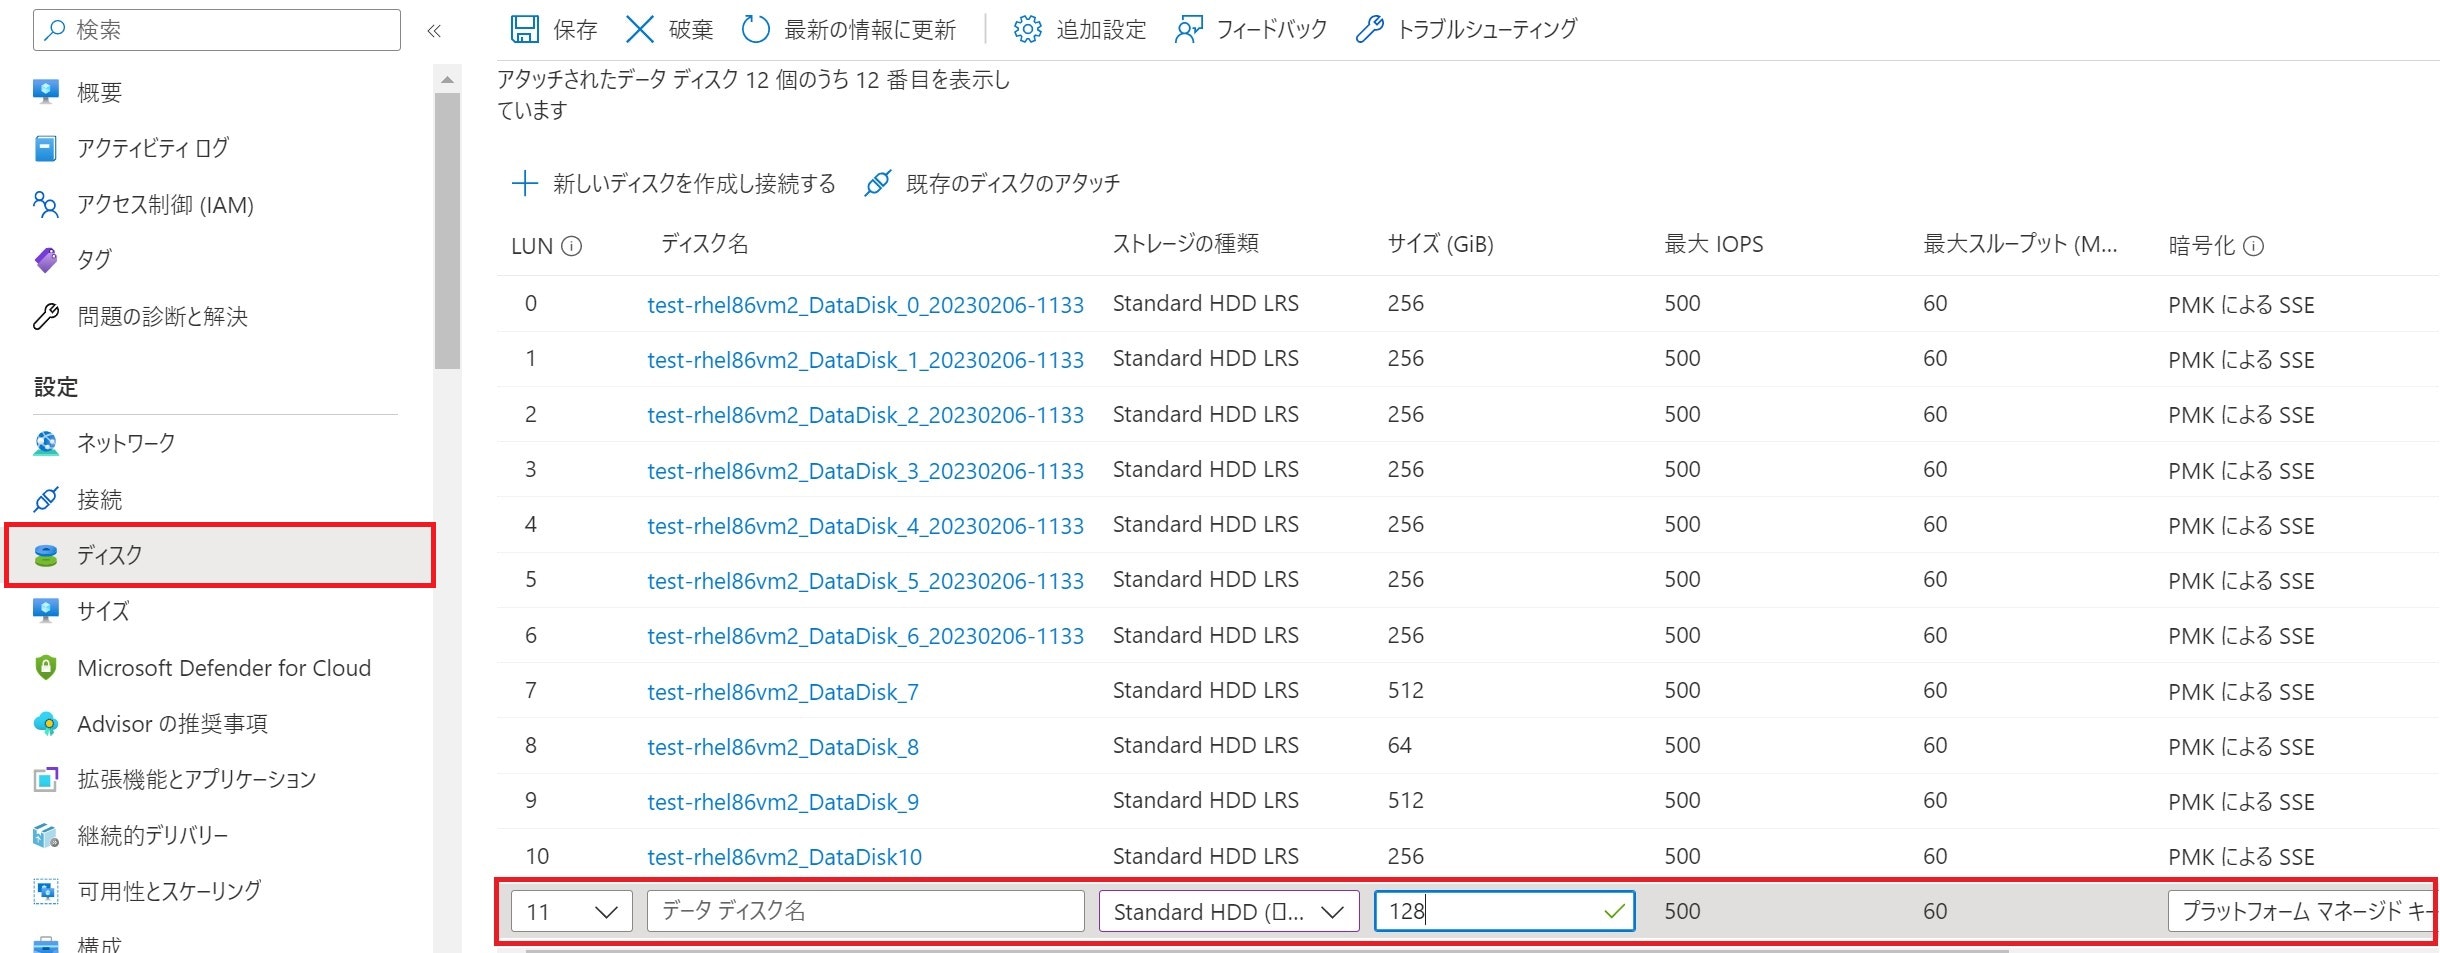Click the サイズ (GiB) column header
The height and width of the screenshot is (953, 2440).
(1440, 244)
